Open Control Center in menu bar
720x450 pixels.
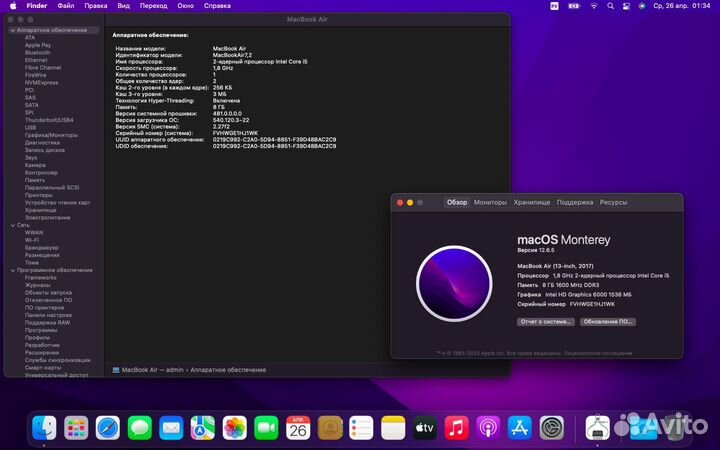click(x=626, y=6)
